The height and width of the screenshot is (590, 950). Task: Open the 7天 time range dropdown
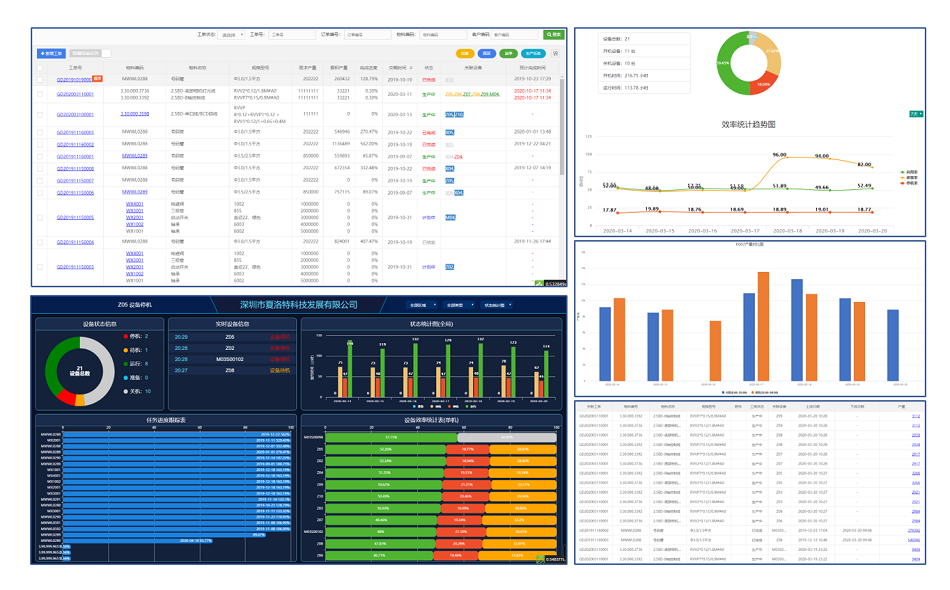pos(915,114)
